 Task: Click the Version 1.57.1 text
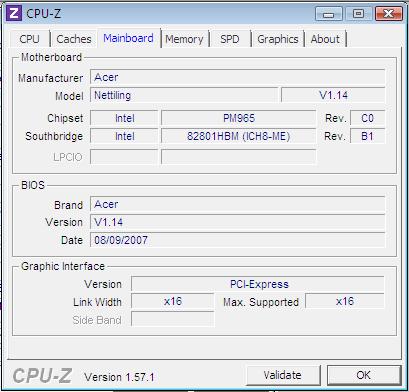pyautogui.click(x=119, y=377)
